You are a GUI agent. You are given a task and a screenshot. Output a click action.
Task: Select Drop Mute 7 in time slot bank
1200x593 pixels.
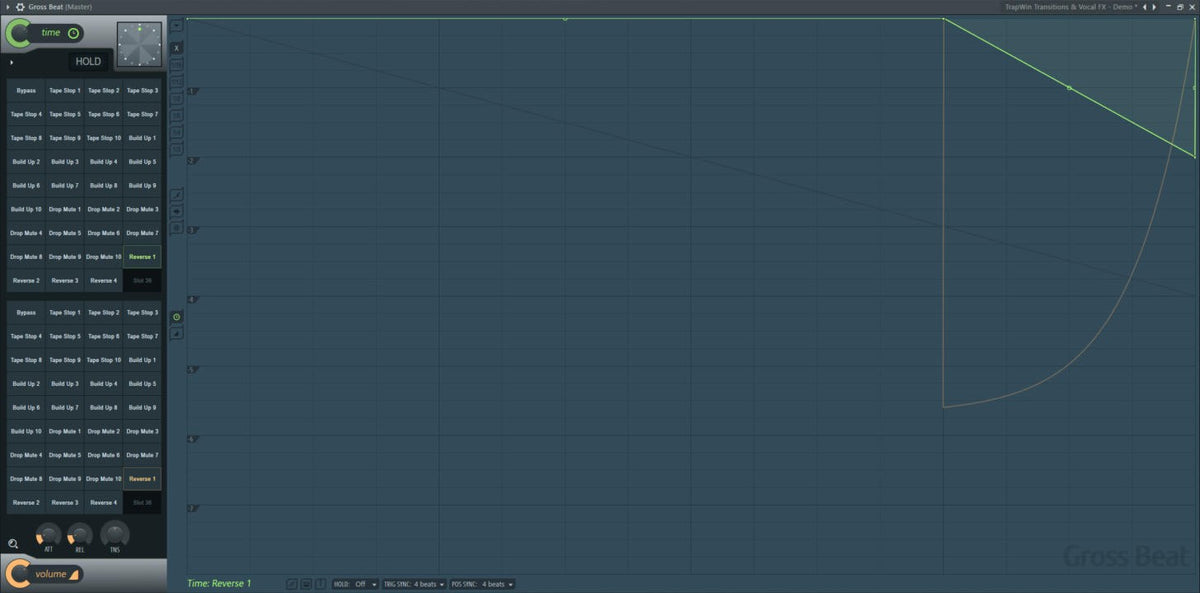tap(142, 233)
